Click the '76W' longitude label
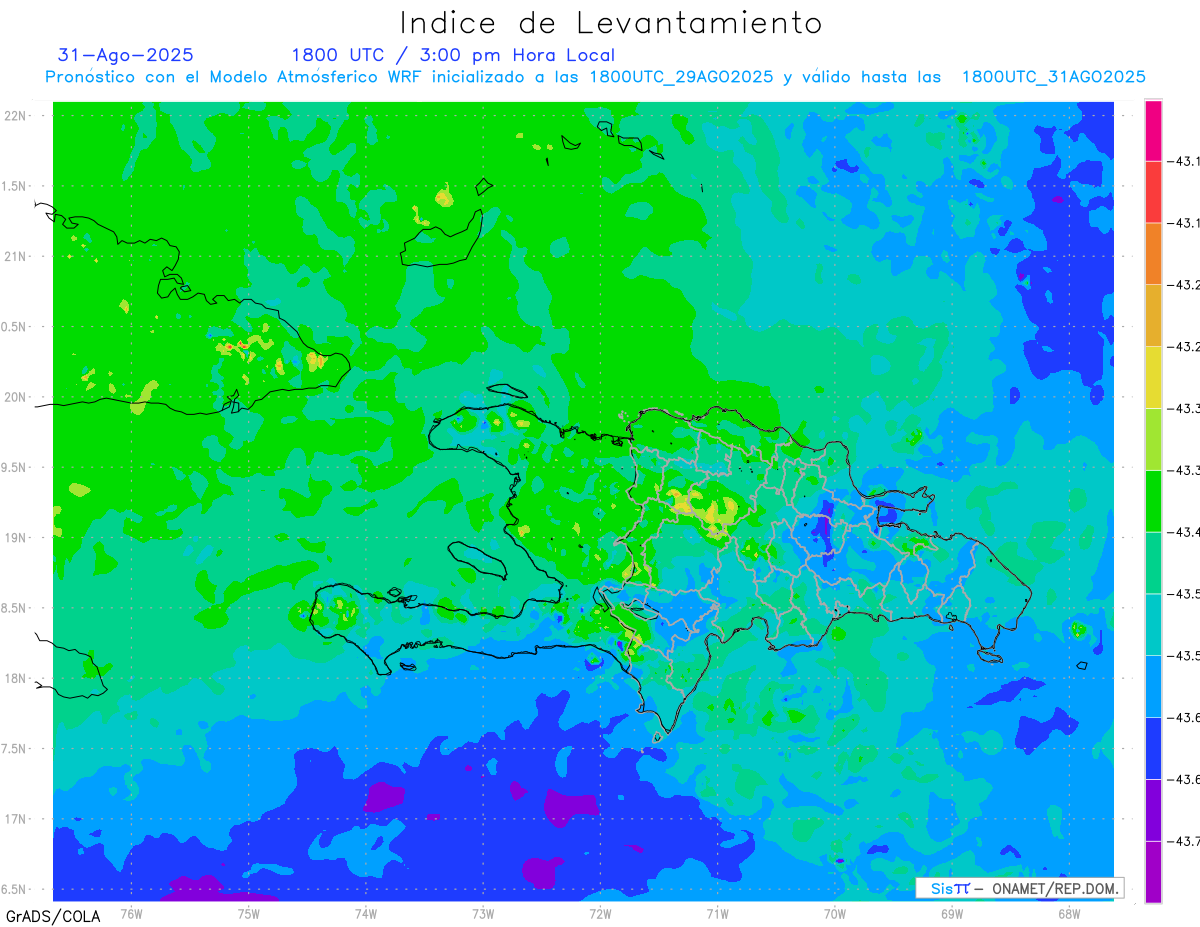The height and width of the screenshot is (927, 1200). (131, 913)
